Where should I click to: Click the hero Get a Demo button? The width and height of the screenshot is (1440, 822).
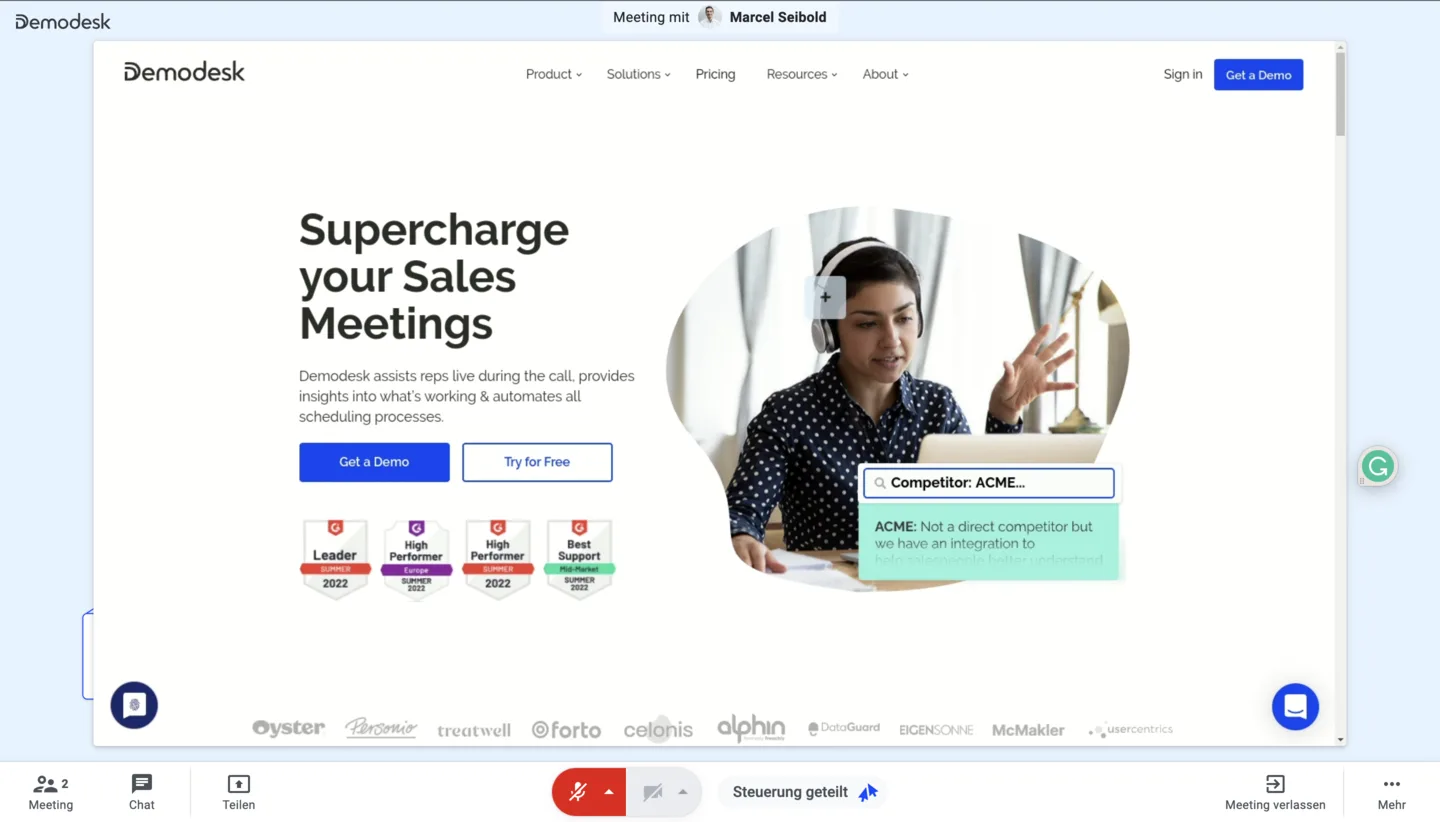click(374, 462)
